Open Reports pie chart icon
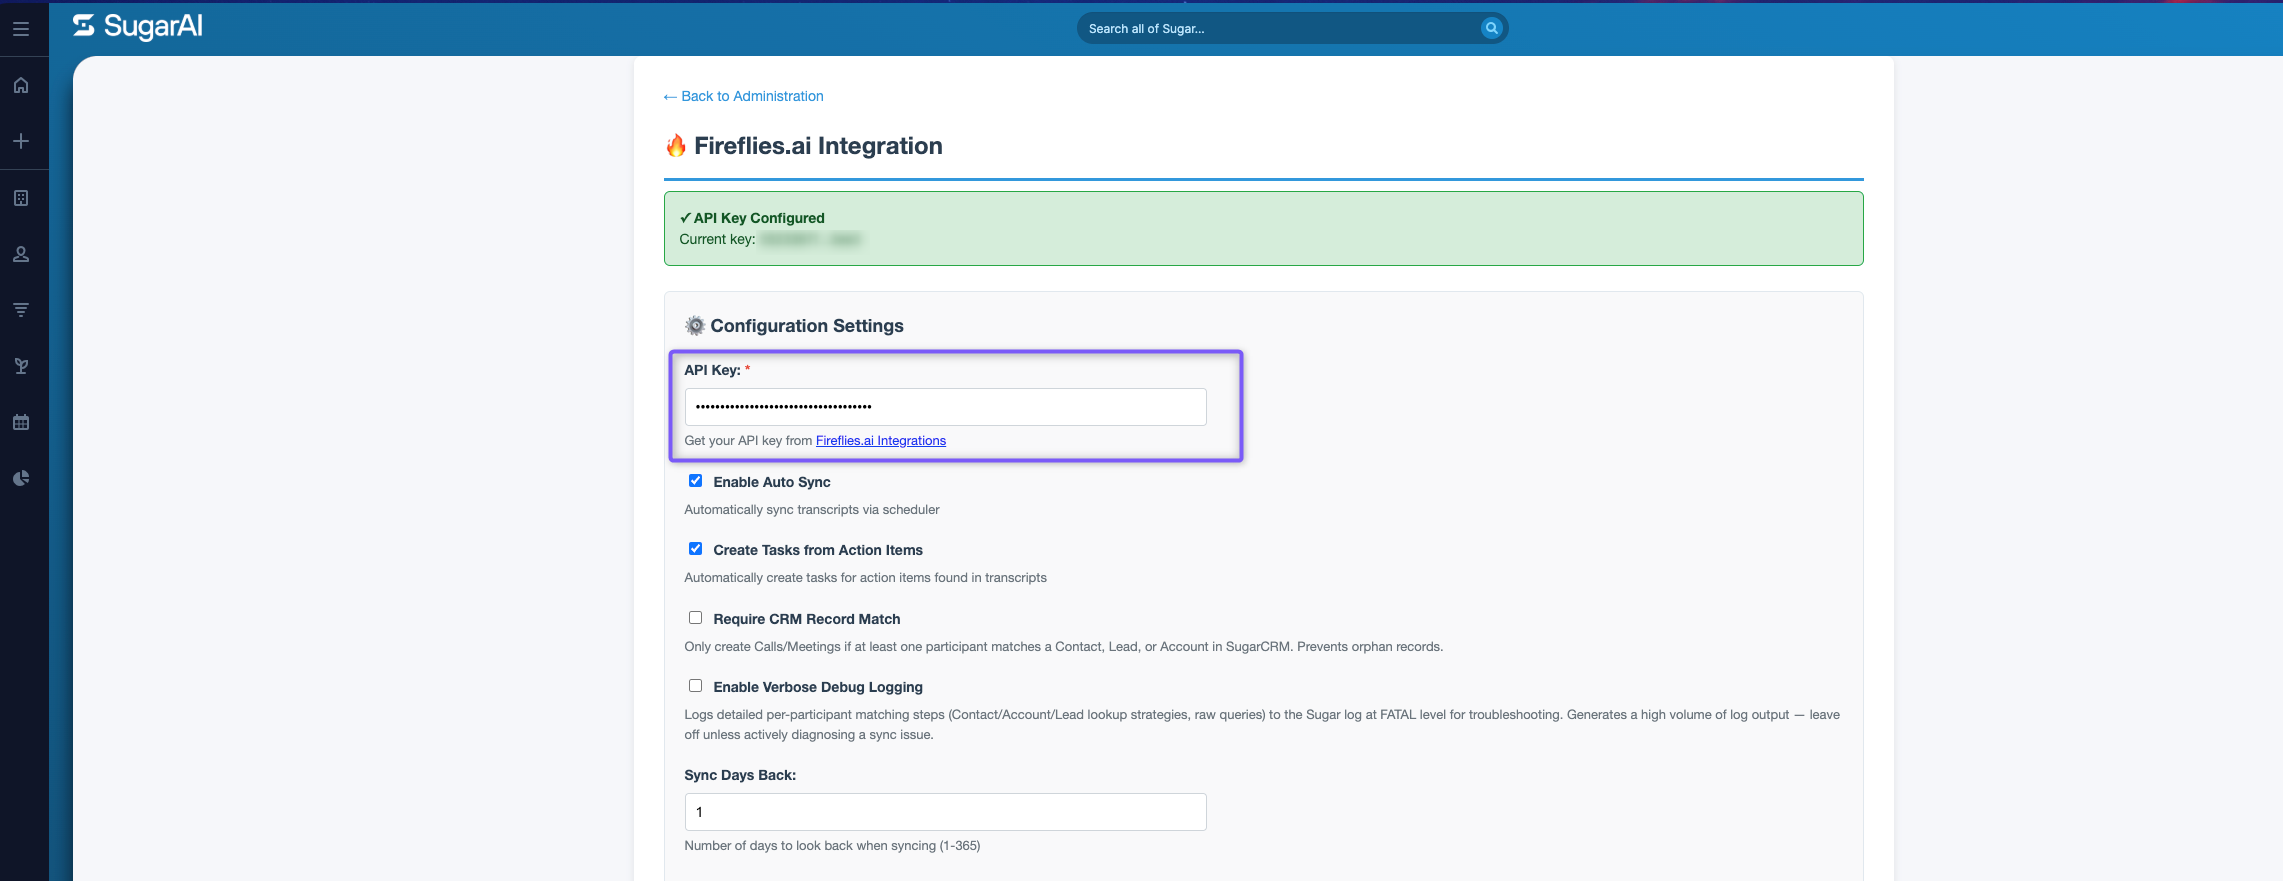The width and height of the screenshot is (2283, 881). click(21, 478)
